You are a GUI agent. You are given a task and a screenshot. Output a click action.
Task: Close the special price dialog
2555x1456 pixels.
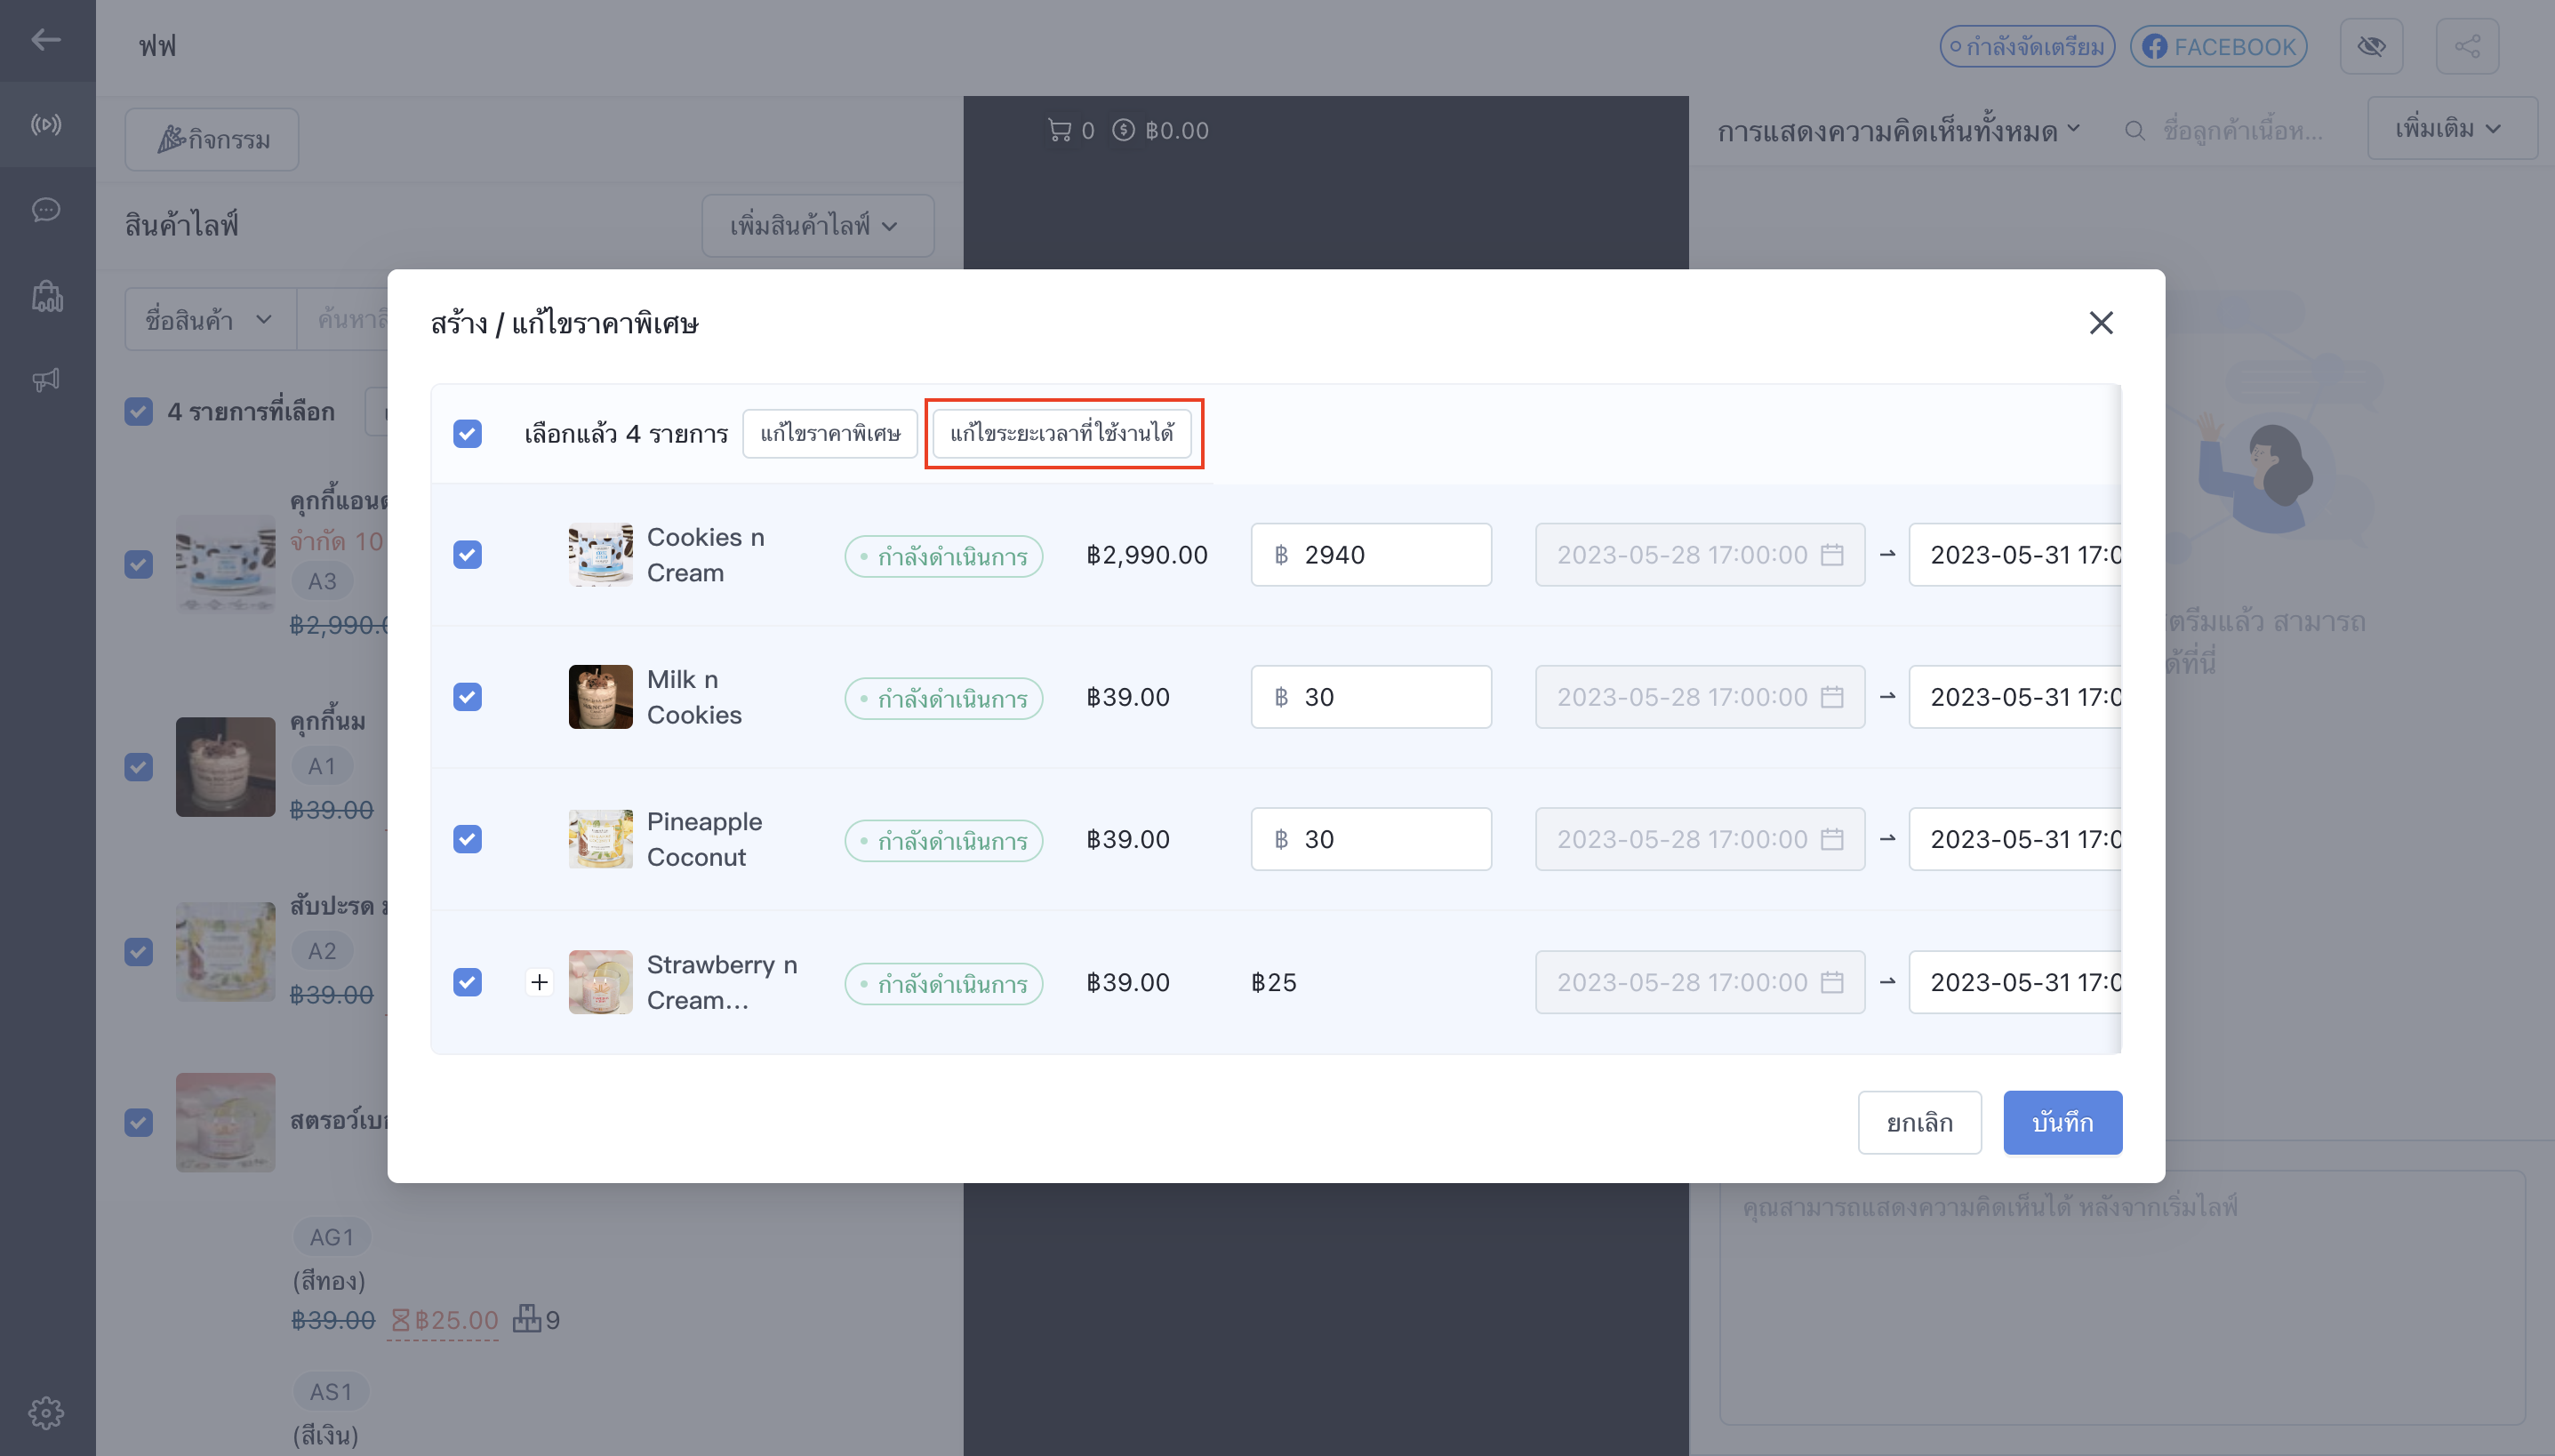[x=2101, y=323]
